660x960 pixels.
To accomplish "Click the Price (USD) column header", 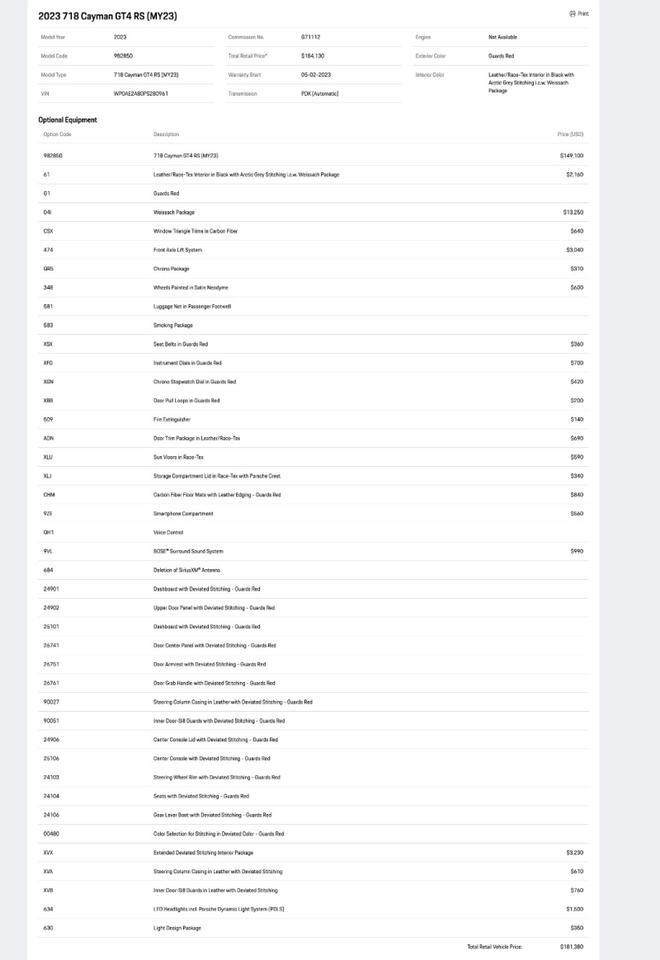I will tap(570, 134).
